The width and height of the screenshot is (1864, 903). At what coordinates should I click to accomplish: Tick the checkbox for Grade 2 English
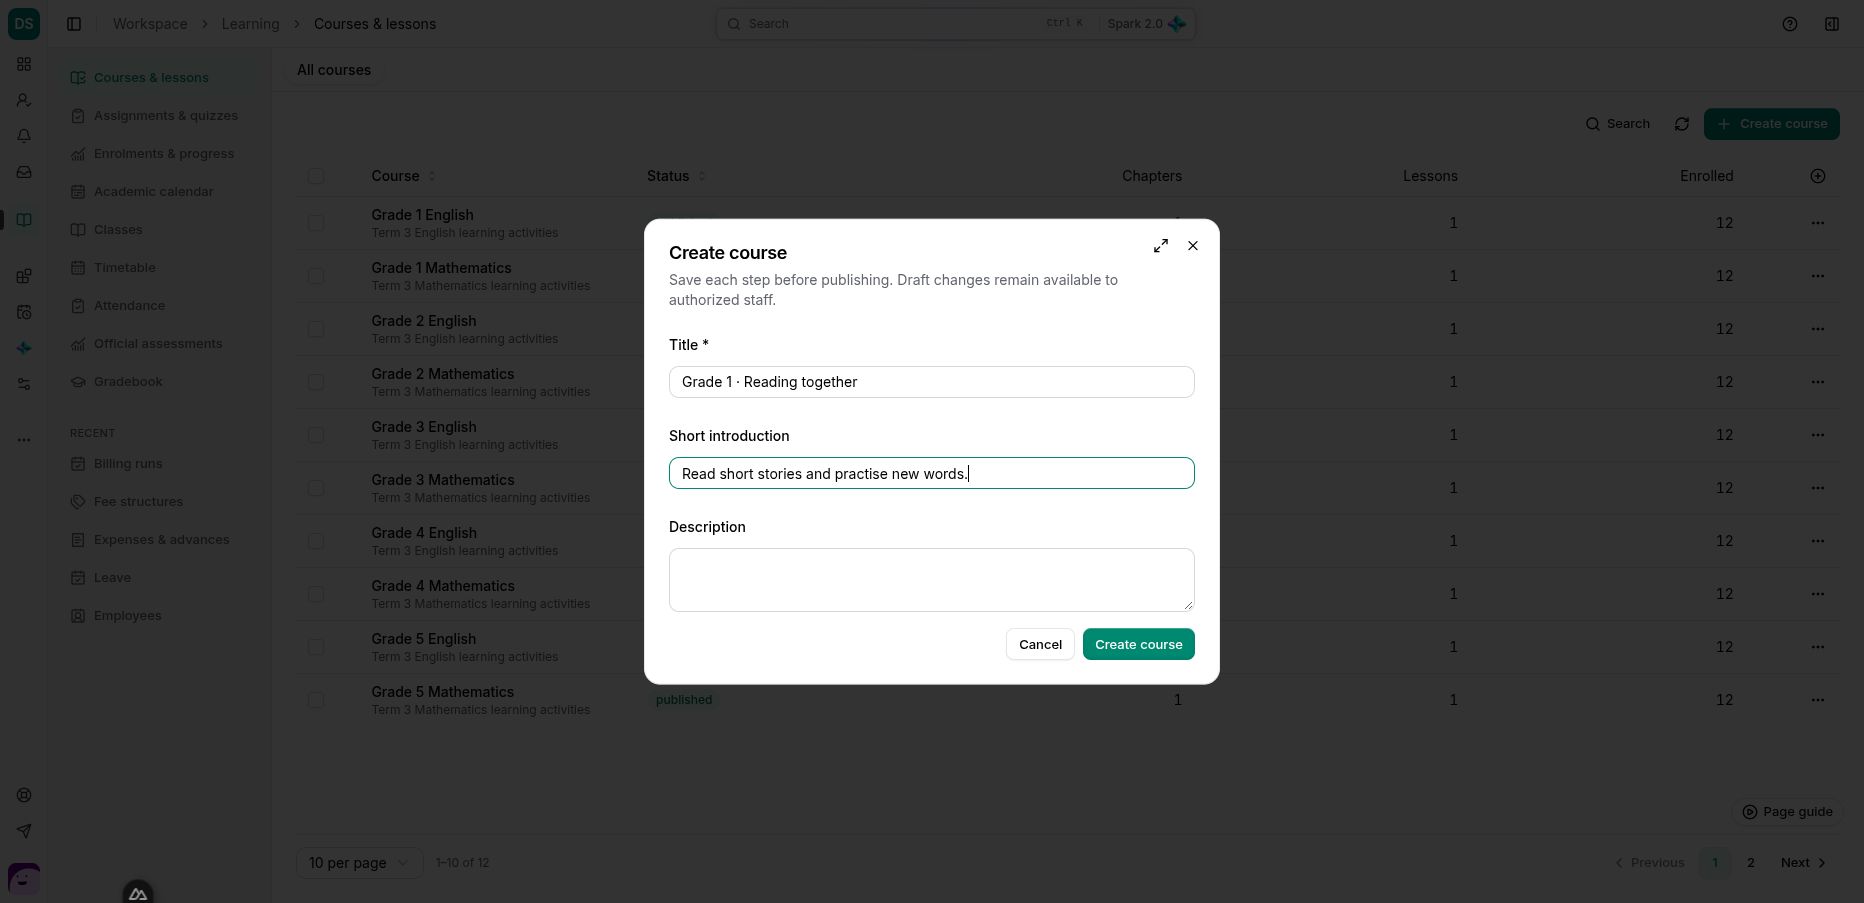point(316,329)
